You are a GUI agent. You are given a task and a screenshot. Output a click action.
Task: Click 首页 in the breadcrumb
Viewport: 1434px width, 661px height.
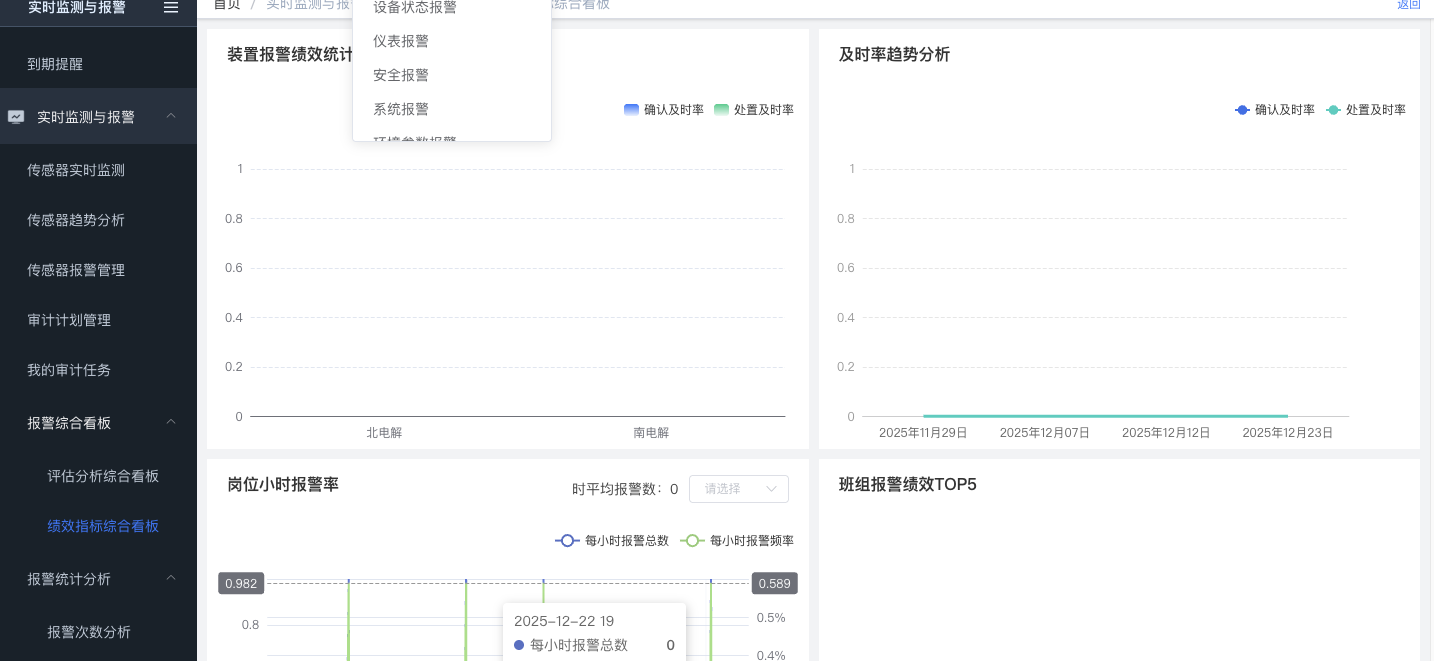227,5
